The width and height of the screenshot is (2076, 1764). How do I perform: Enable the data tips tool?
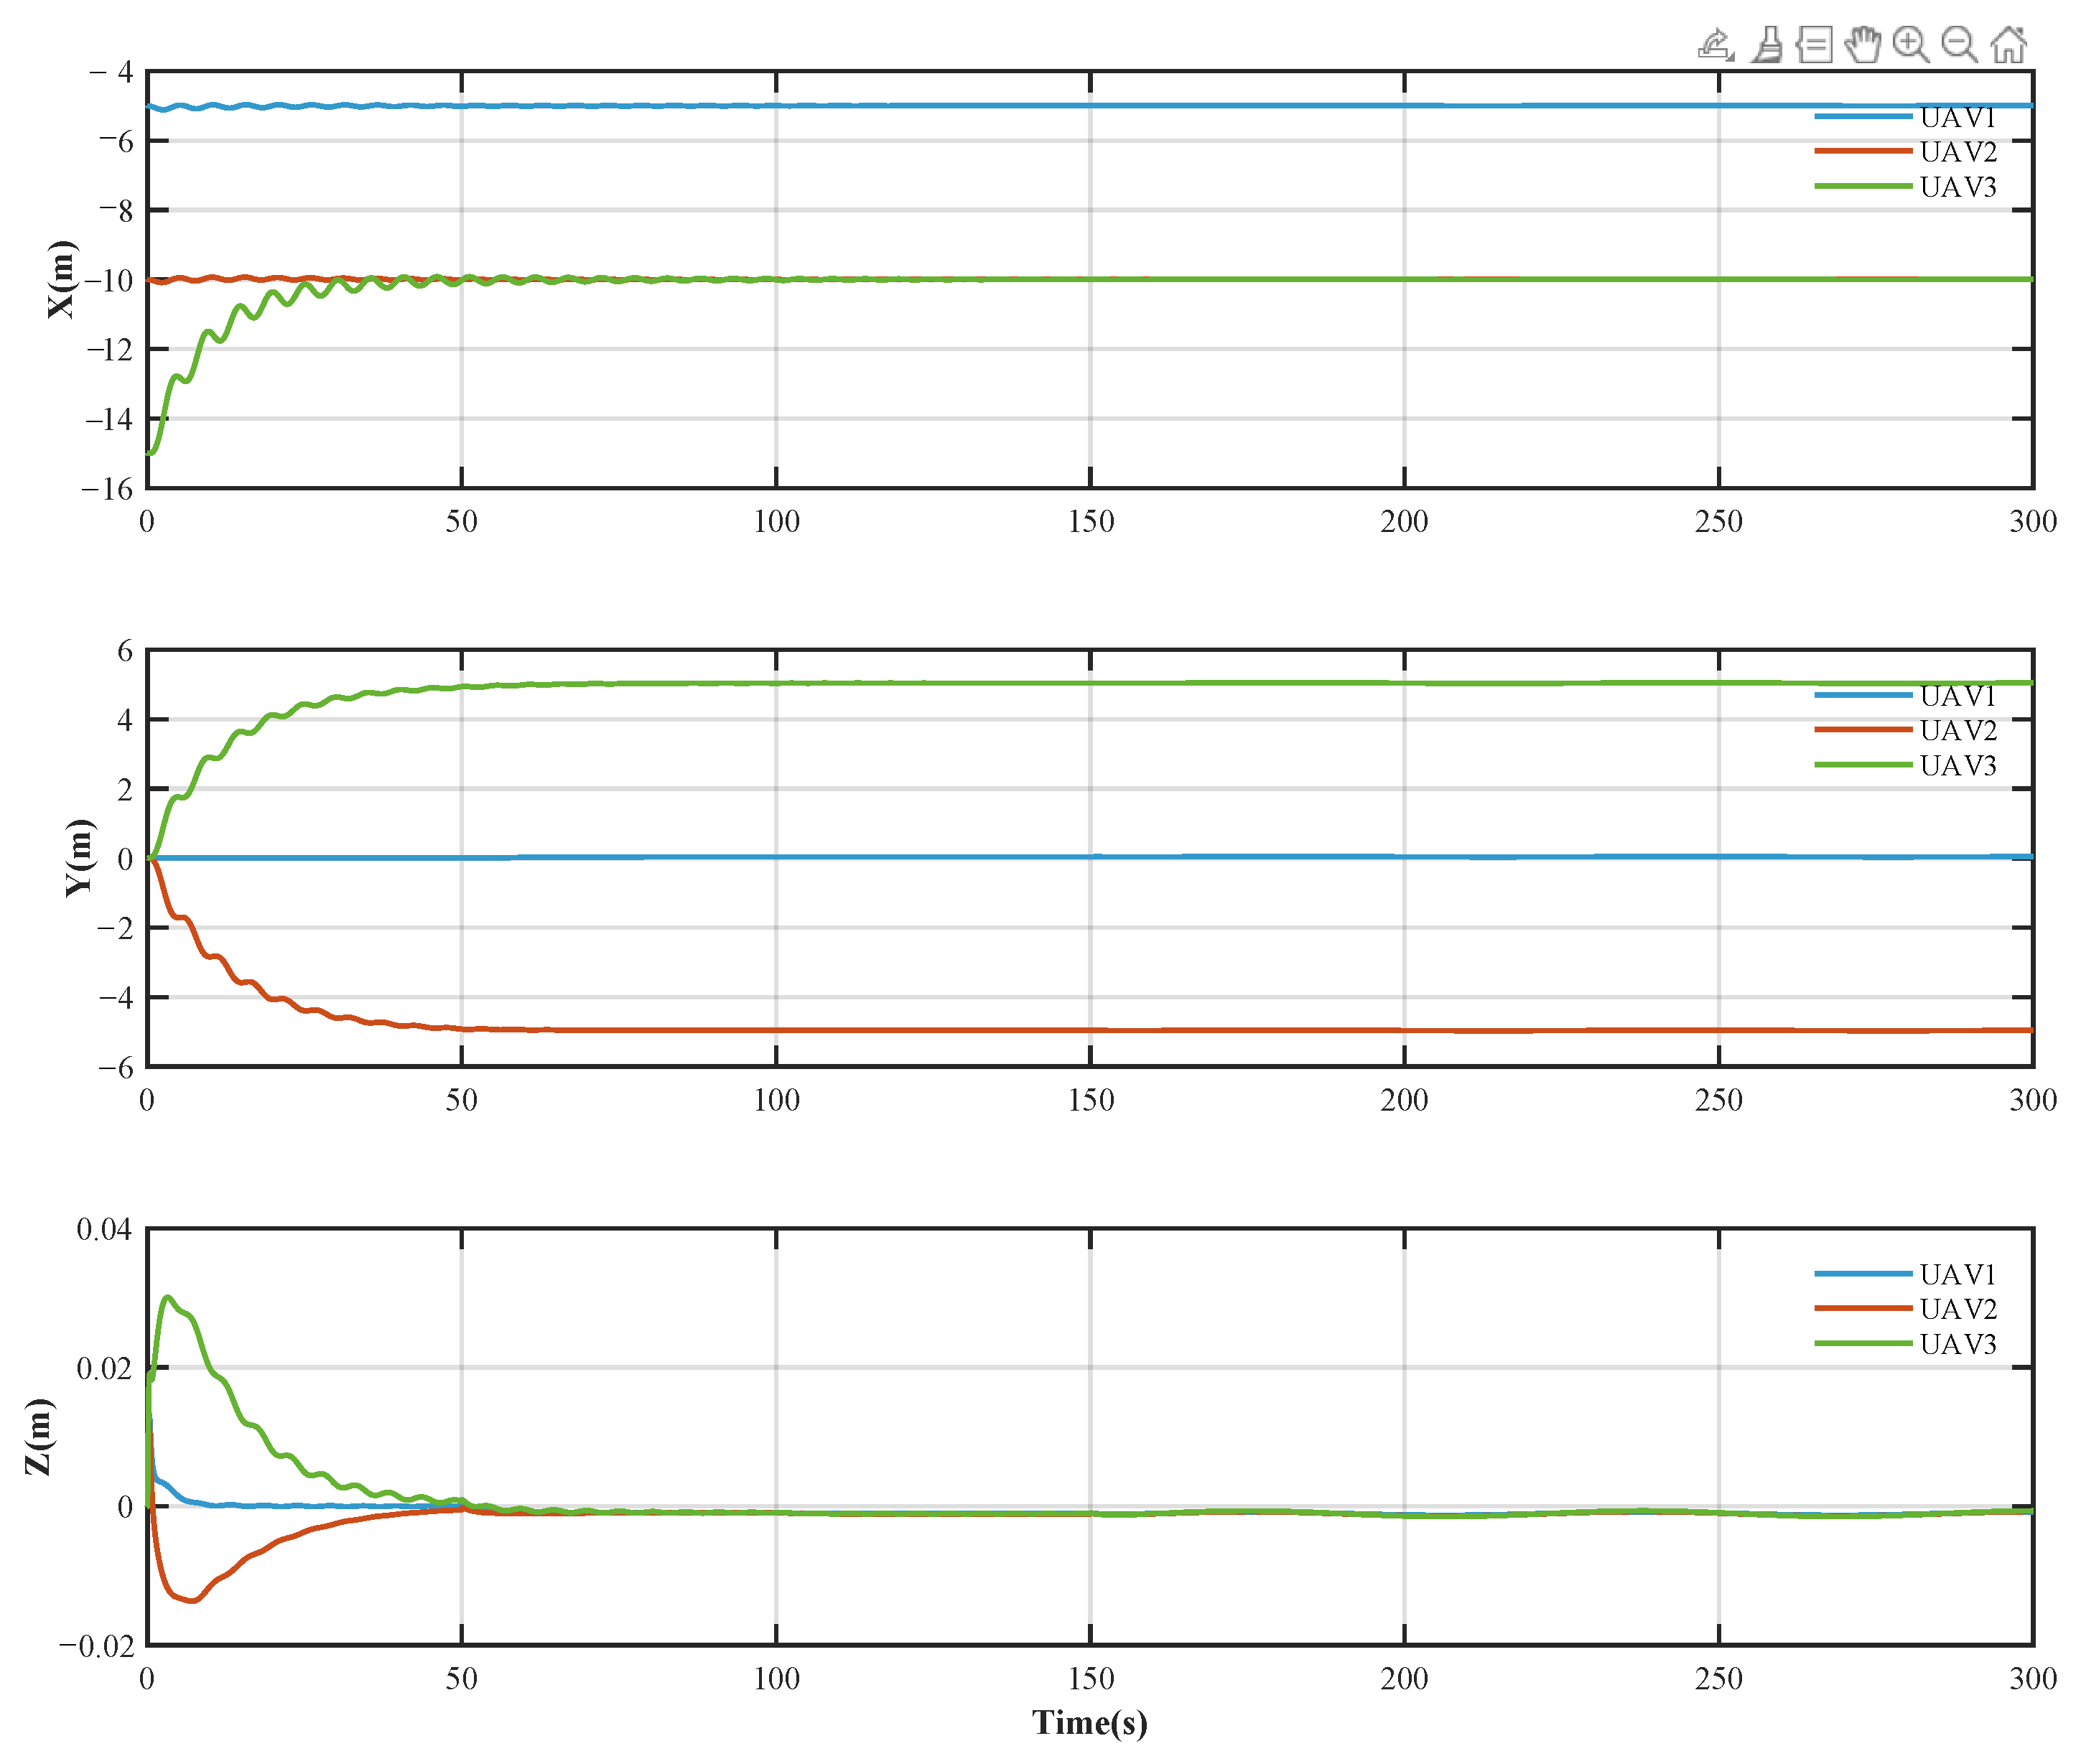tap(1814, 45)
